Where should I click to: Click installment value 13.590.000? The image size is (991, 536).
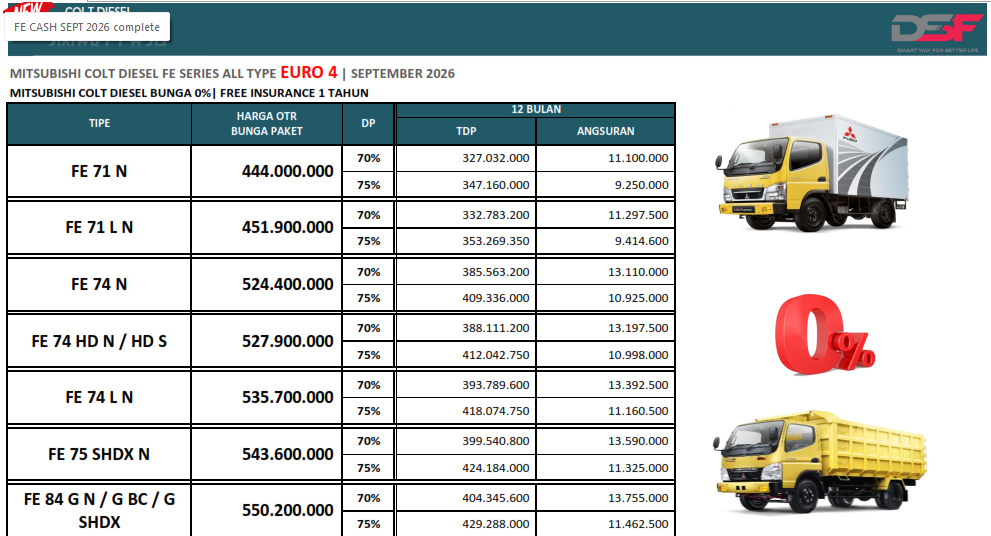click(x=638, y=441)
